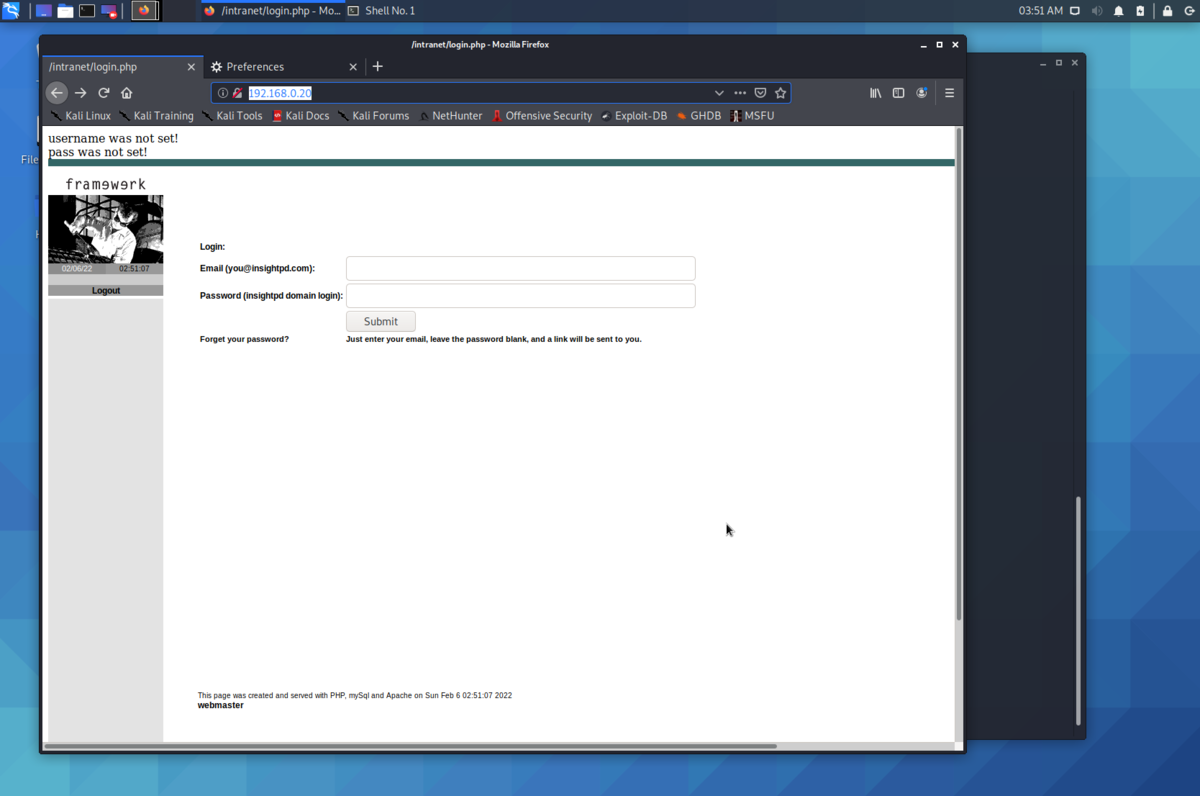Close the Preferences tab
Image resolution: width=1200 pixels, height=796 pixels.
click(x=353, y=67)
